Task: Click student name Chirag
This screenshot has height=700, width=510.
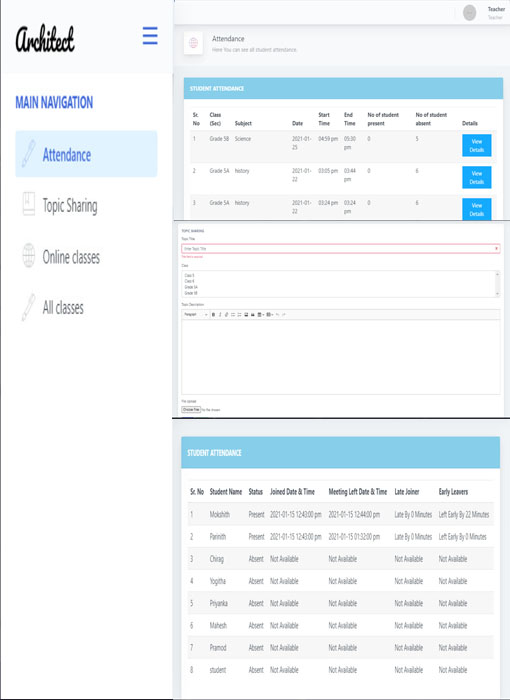Action: (x=217, y=559)
